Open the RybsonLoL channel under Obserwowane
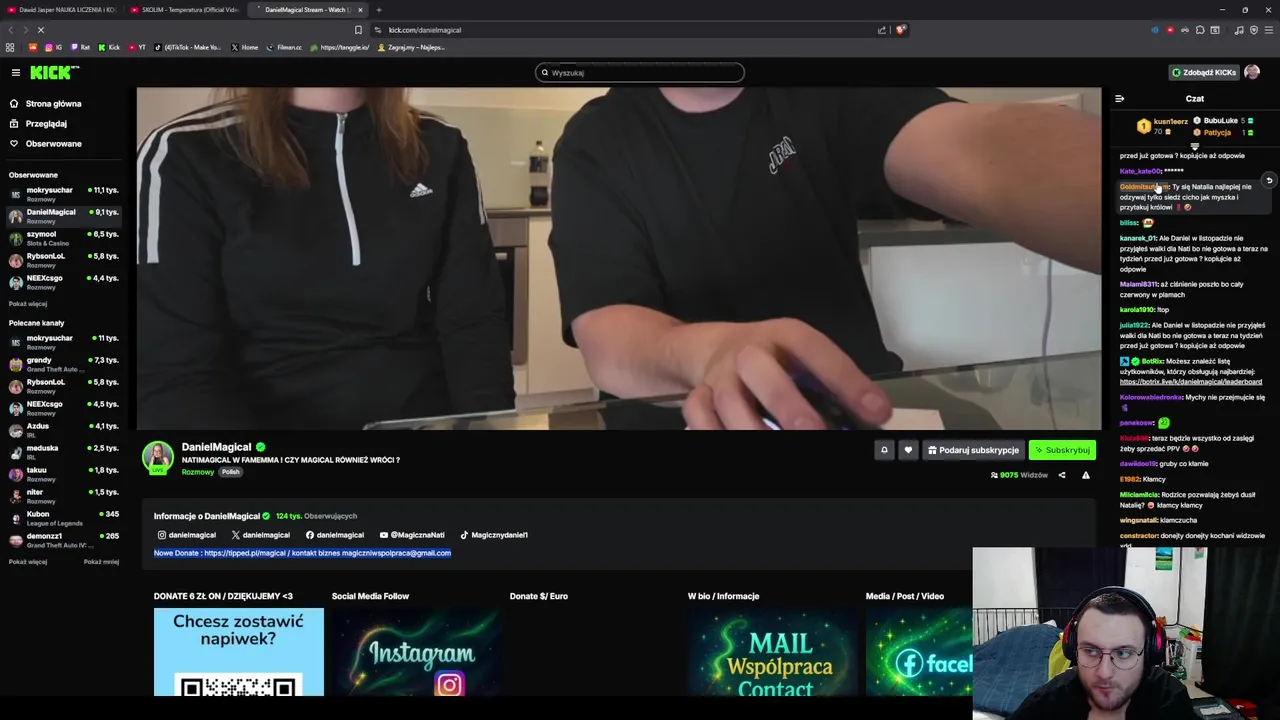This screenshot has width=1280, height=720. pyautogui.click(x=64, y=260)
